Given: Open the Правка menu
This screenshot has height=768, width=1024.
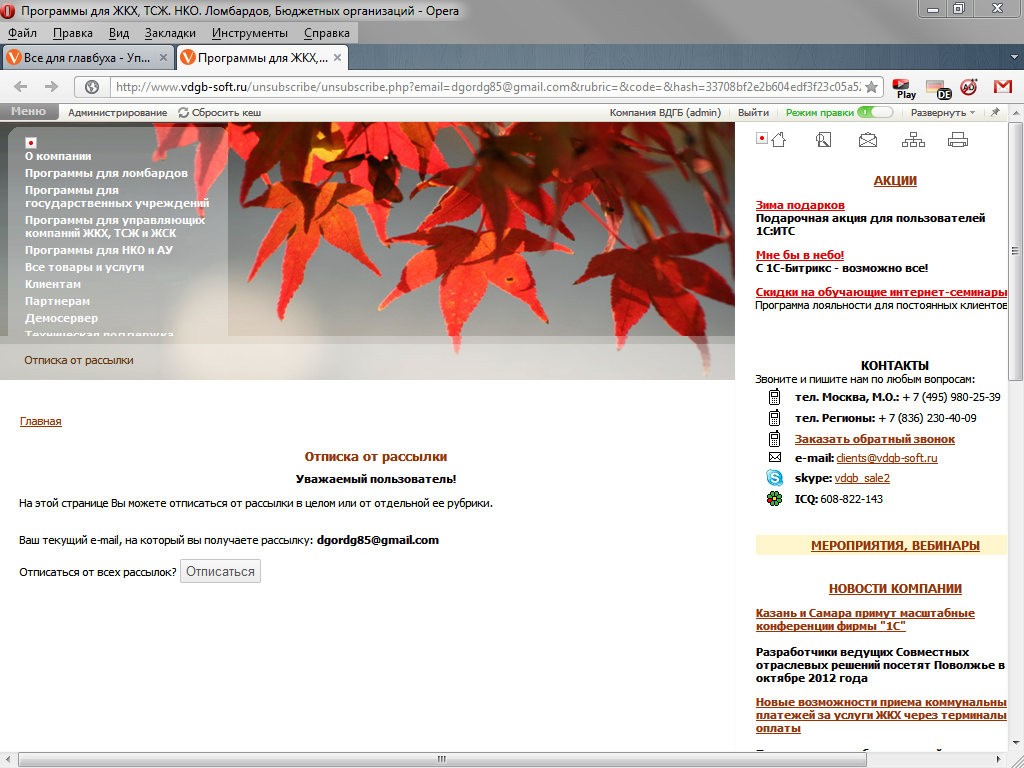Looking at the screenshot, I should (72, 33).
